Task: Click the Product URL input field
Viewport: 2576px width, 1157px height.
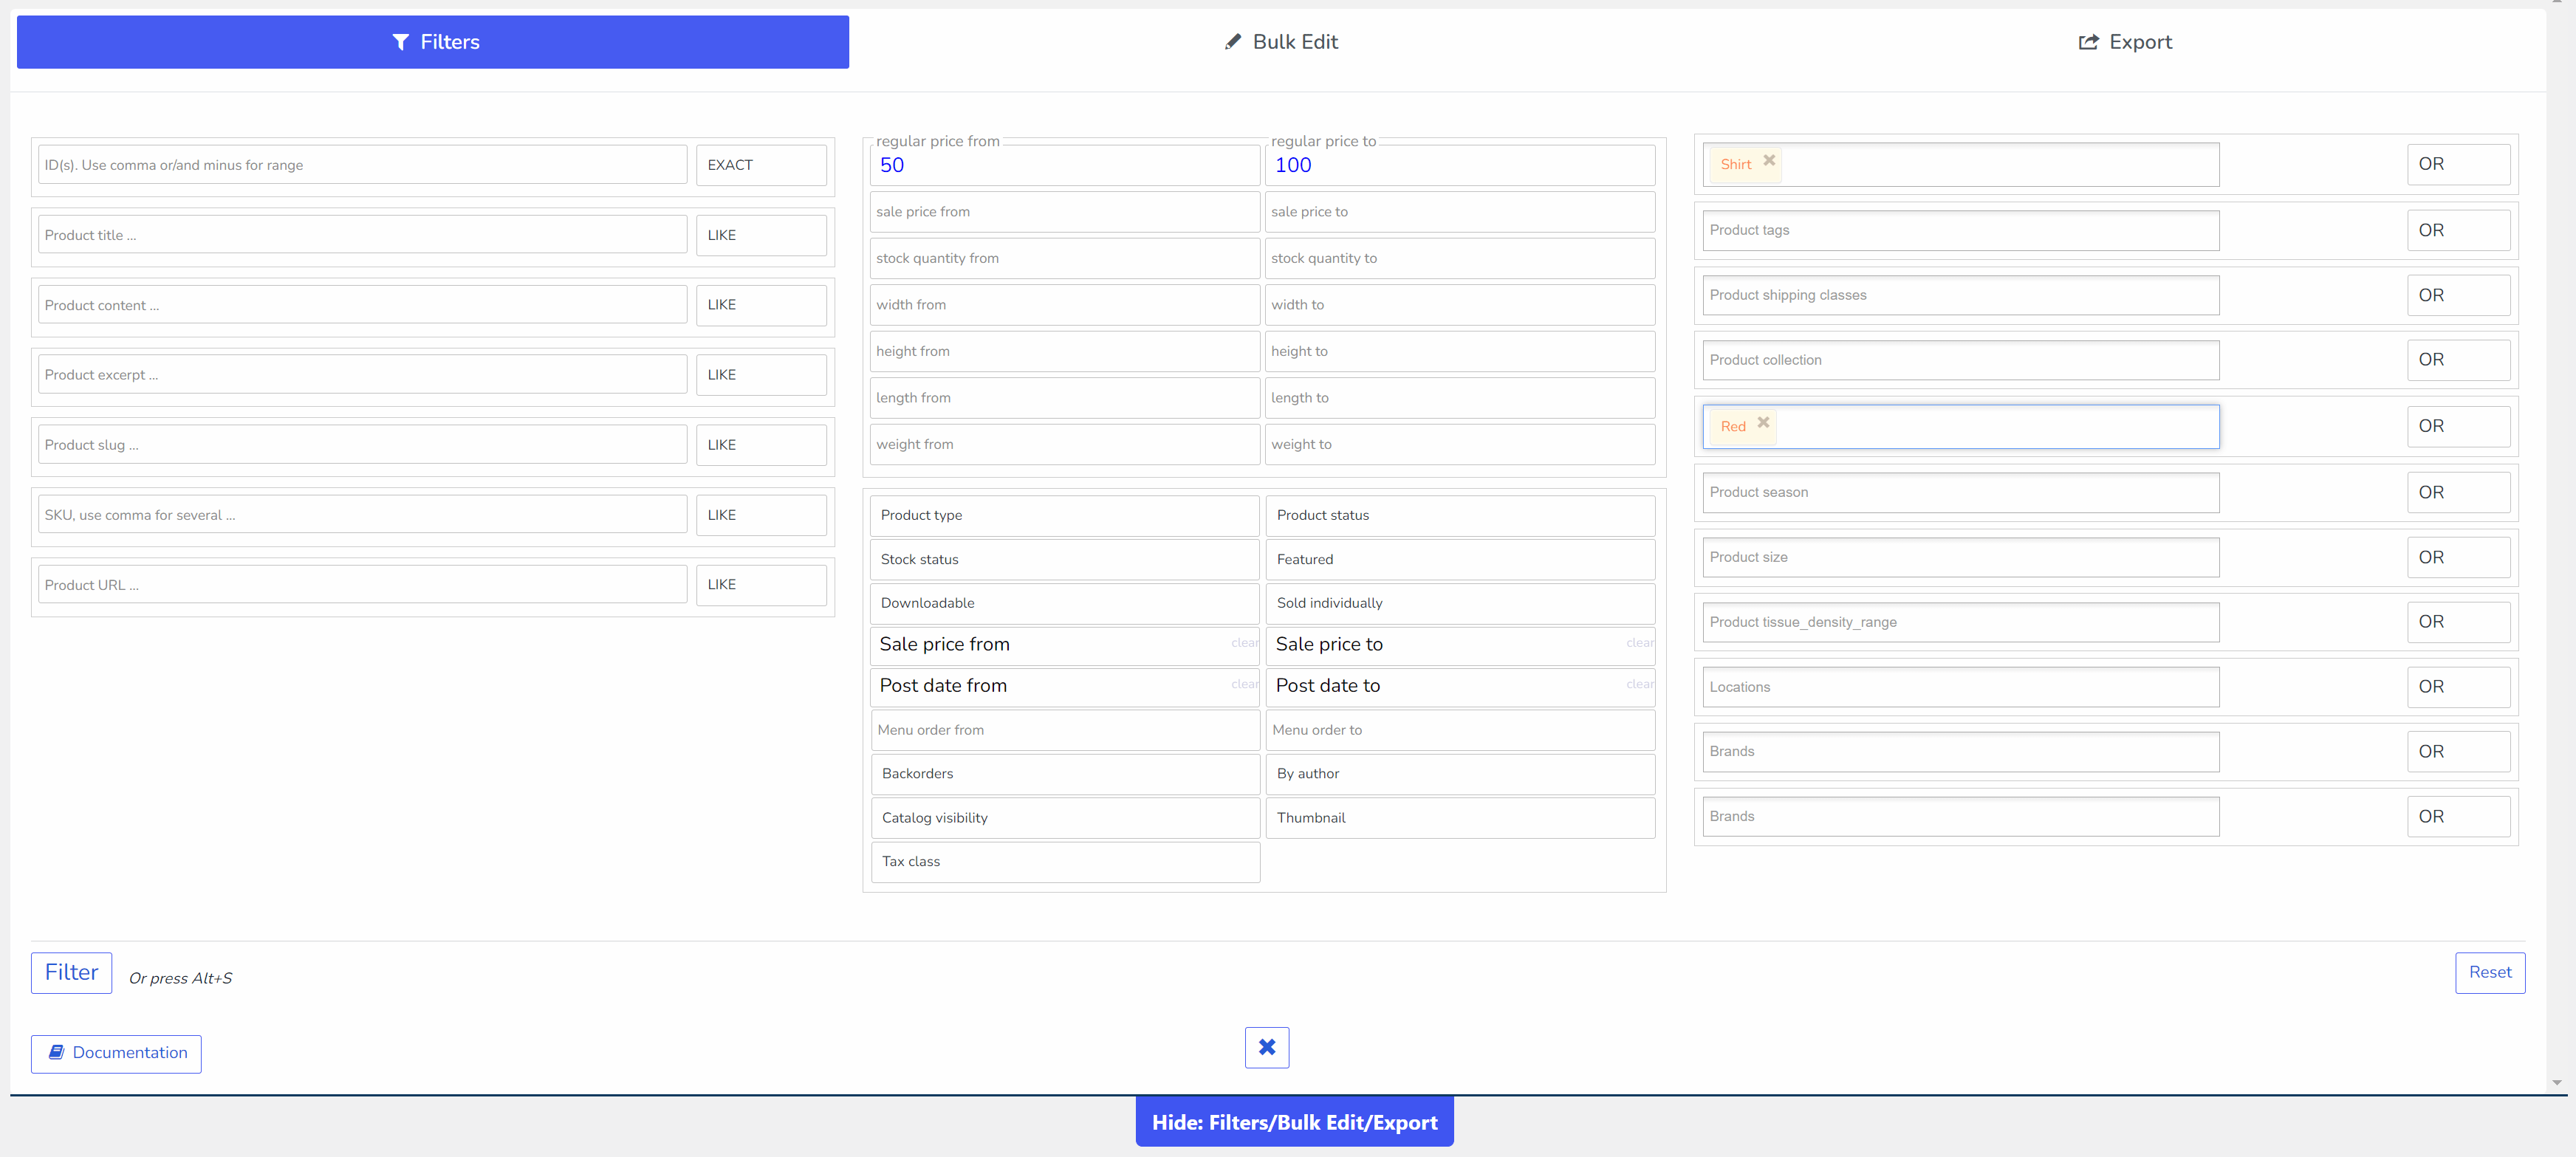Action: pyautogui.click(x=362, y=585)
